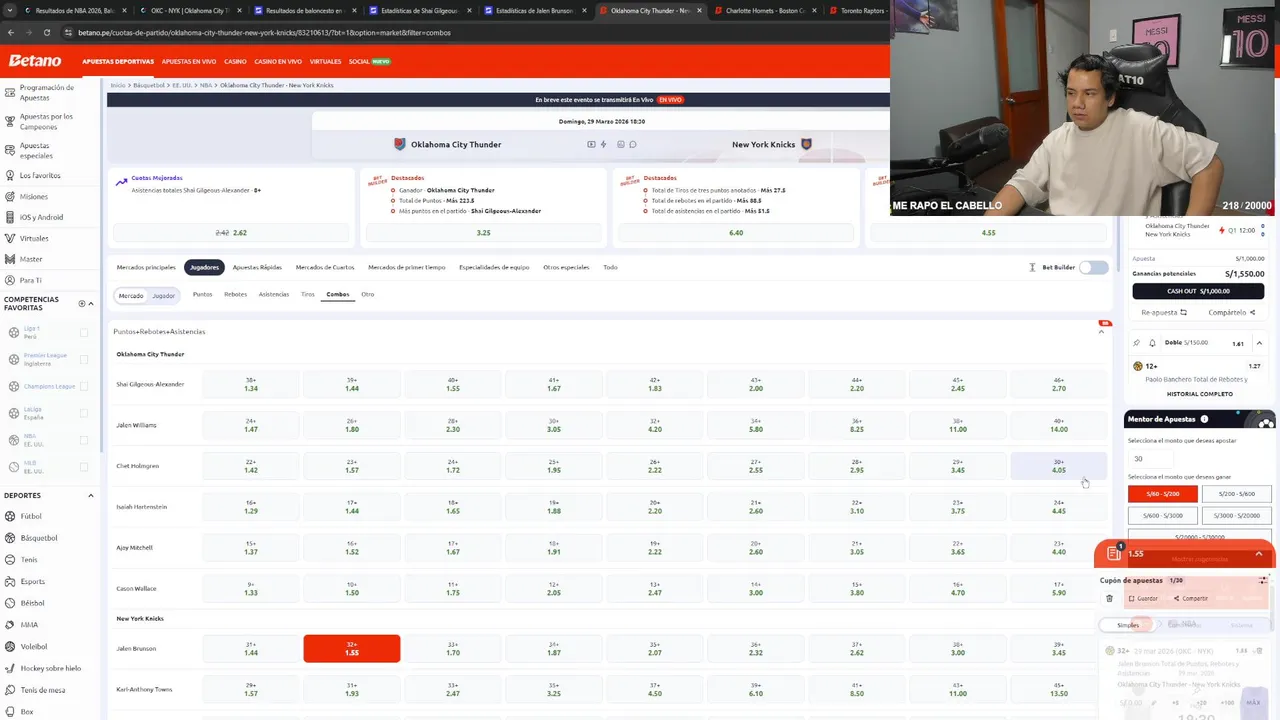Screen dimensions: 1280x720
Task: Check the NBA EE. UU. checkbox
Action: [83, 440]
